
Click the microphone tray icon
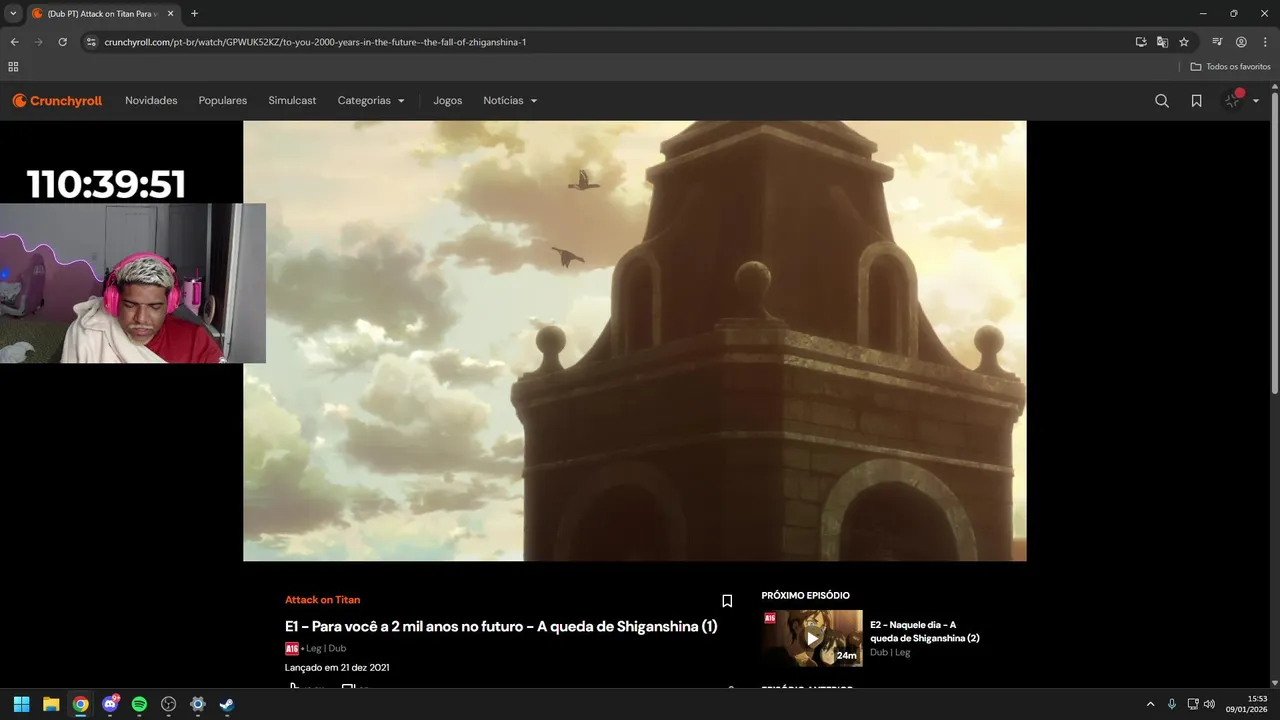pyautogui.click(x=1172, y=704)
